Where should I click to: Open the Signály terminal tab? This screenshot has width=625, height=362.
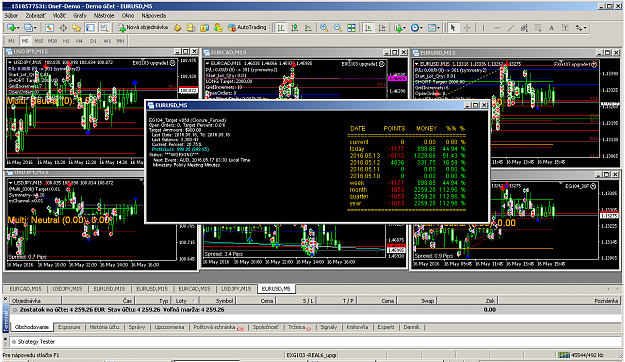click(x=328, y=327)
